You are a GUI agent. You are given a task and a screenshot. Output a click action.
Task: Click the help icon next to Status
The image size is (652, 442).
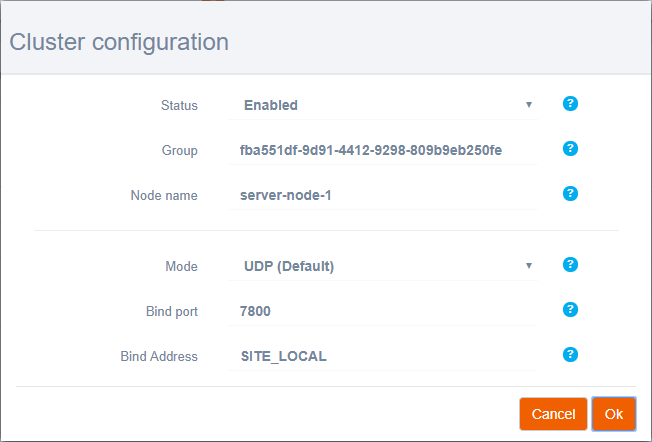tap(570, 104)
